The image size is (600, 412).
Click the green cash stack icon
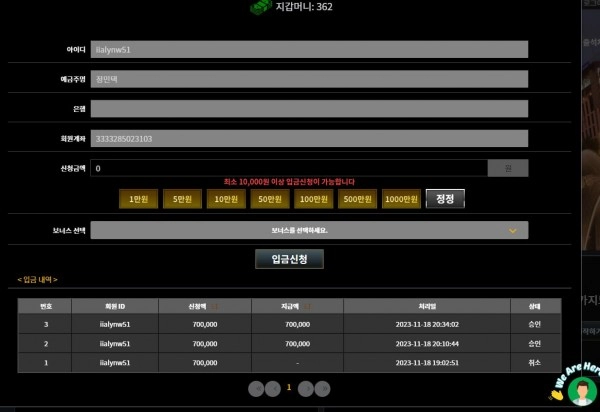(261, 7)
